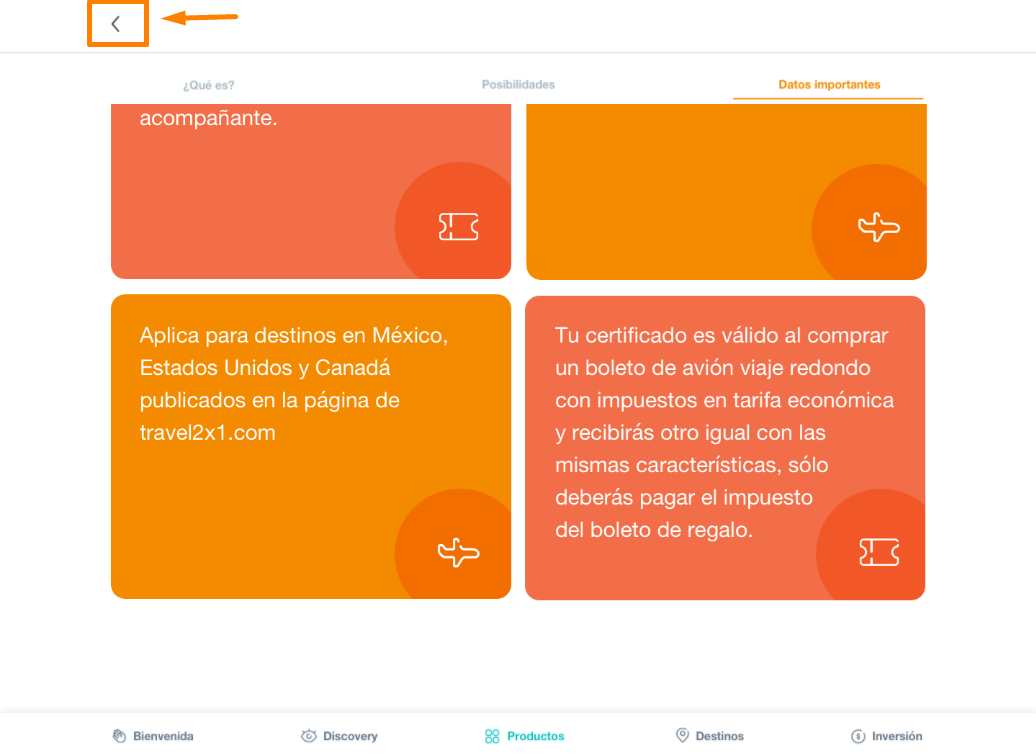Select Productos in the bottom navigation
Viewport: 1036px width, 755px height.
point(525,736)
